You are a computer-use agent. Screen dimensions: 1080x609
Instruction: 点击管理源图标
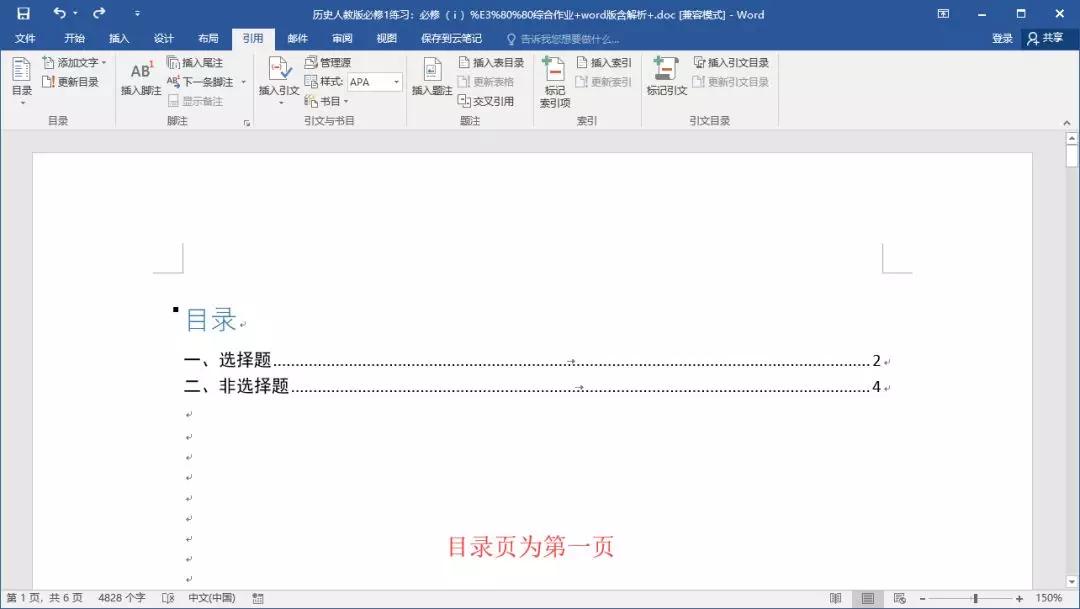click(330, 61)
